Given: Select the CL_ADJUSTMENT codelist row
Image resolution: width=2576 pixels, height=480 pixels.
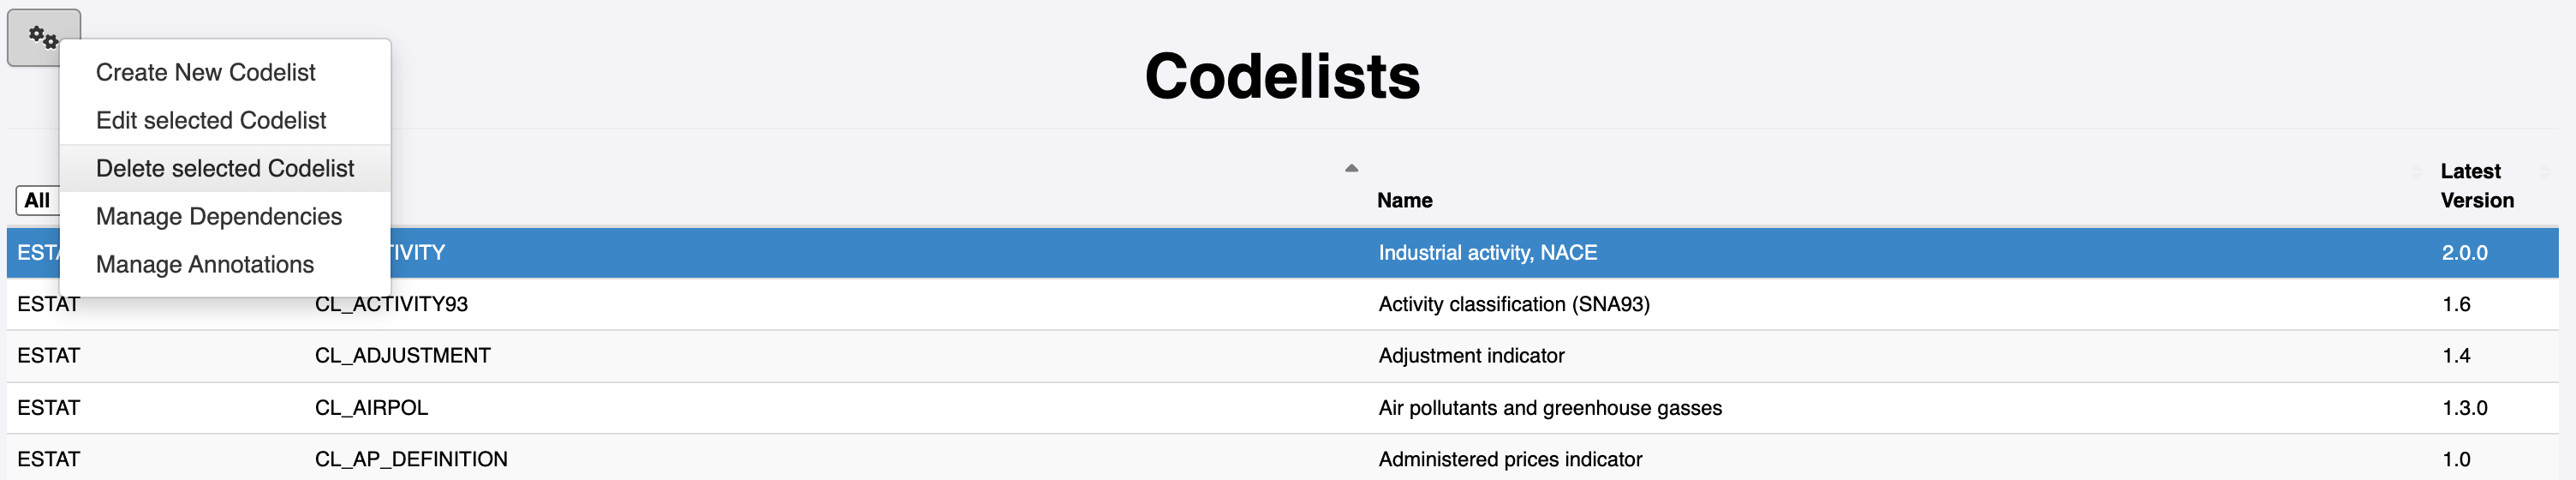Looking at the screenshot, I should [1282, 356].
